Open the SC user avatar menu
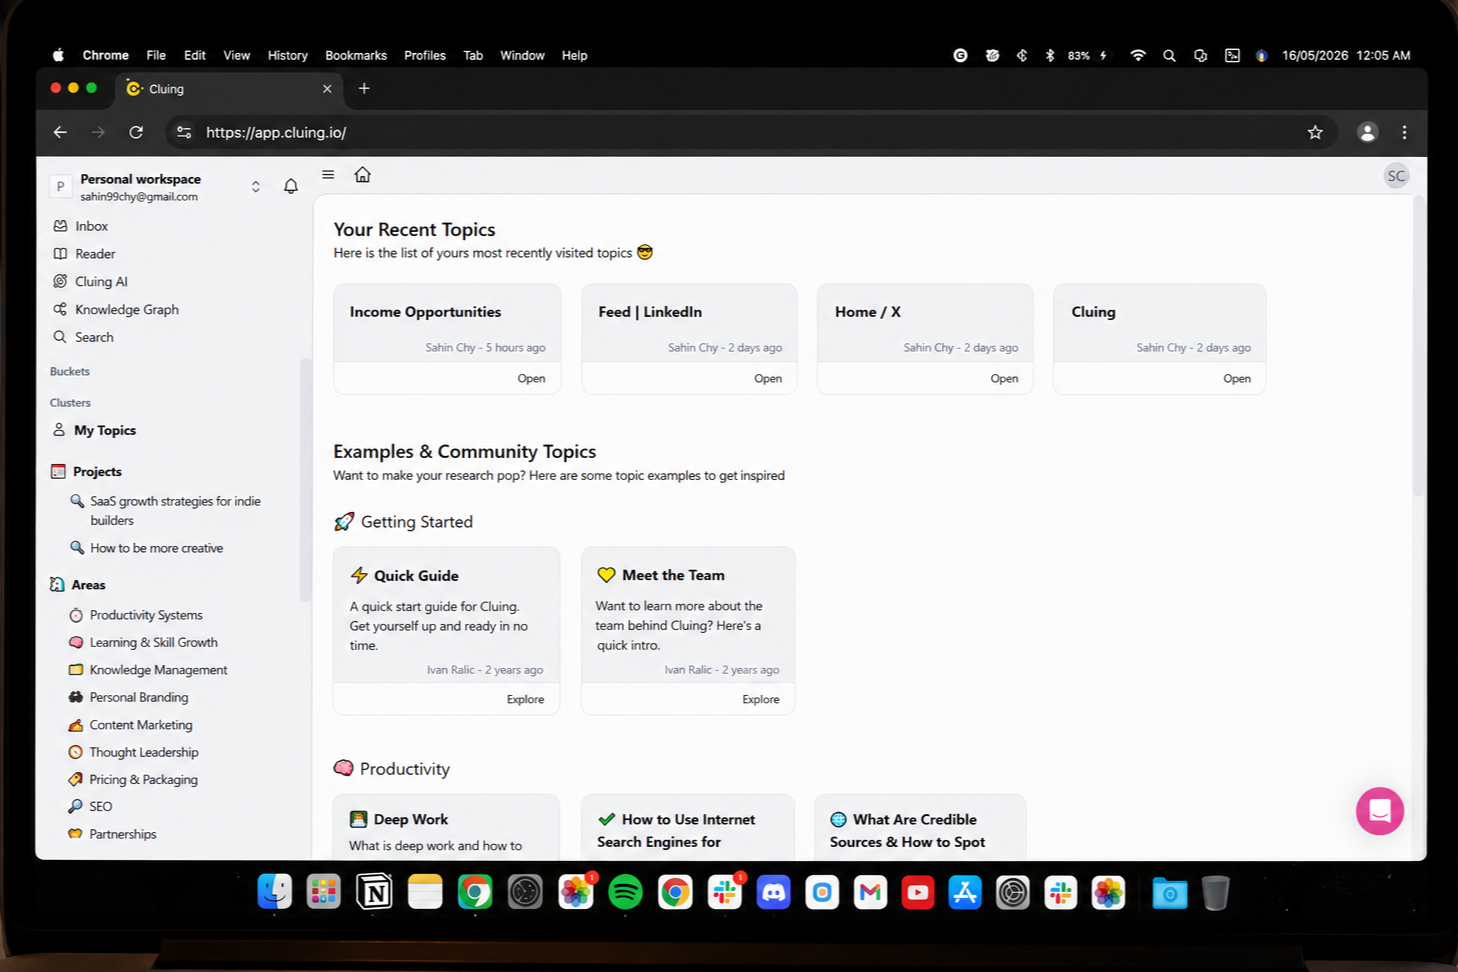This screenshot has width=1458, height=972. tap(1396, 176)
